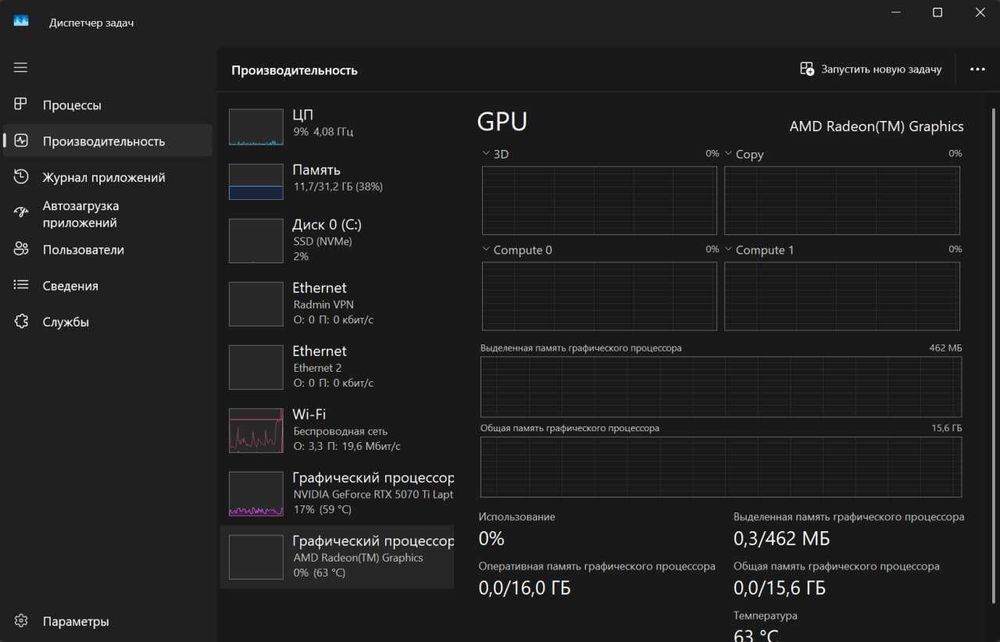Click the Сведения list icon
The width and height of the screenshot is (1000, 642).
(x=21, y=285)
